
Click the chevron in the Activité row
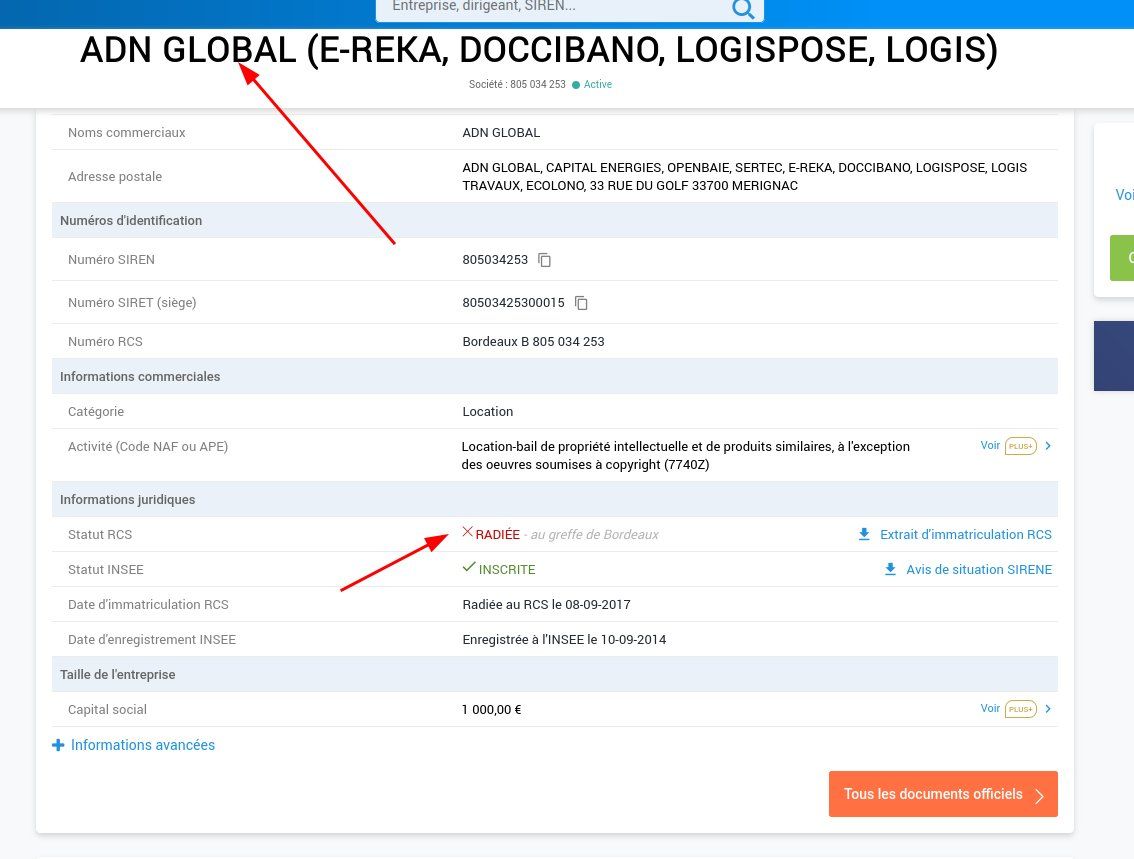click(x=1048, y=445)
